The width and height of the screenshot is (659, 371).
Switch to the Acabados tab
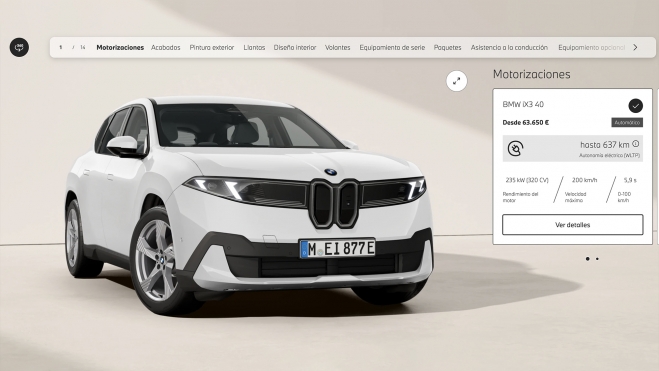click(x=166, y=47)
